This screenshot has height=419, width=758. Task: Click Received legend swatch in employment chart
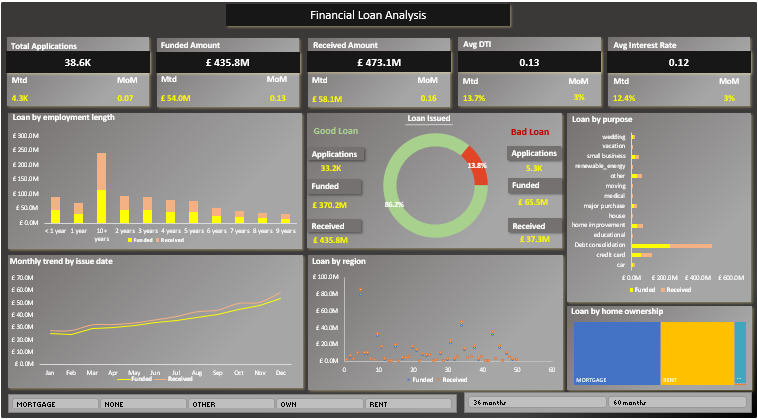click(157, 240)
